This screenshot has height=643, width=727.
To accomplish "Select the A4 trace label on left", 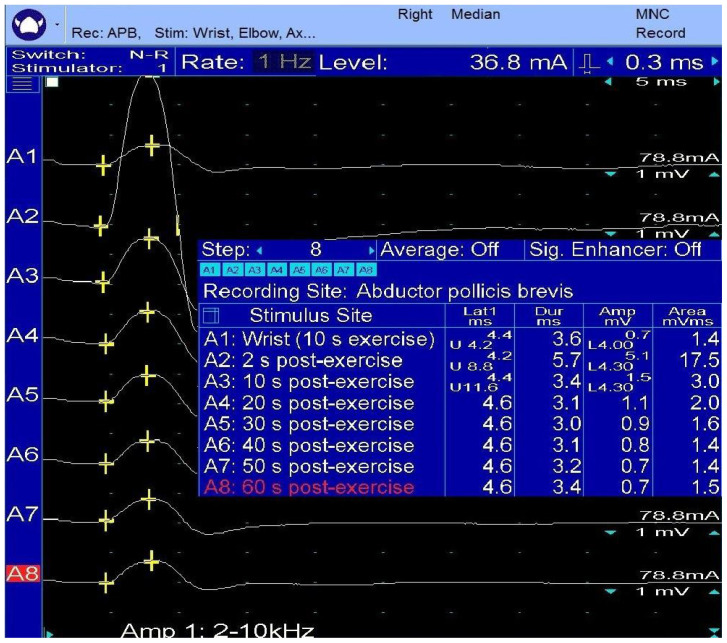I will pyautogui.click(x=22, y=335).
